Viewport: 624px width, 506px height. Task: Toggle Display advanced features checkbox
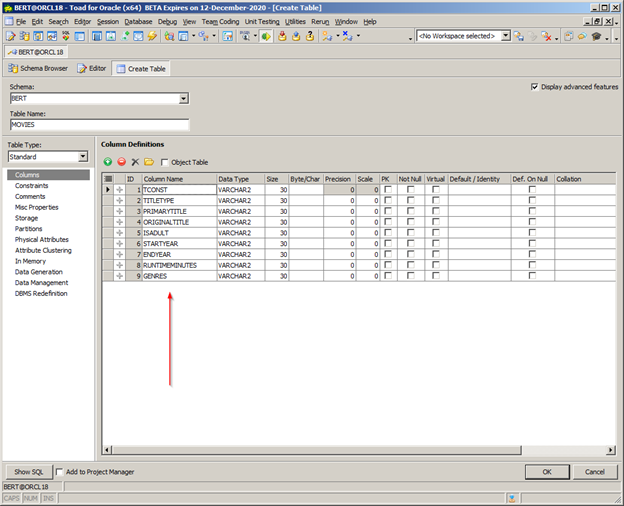click(535, 87)
